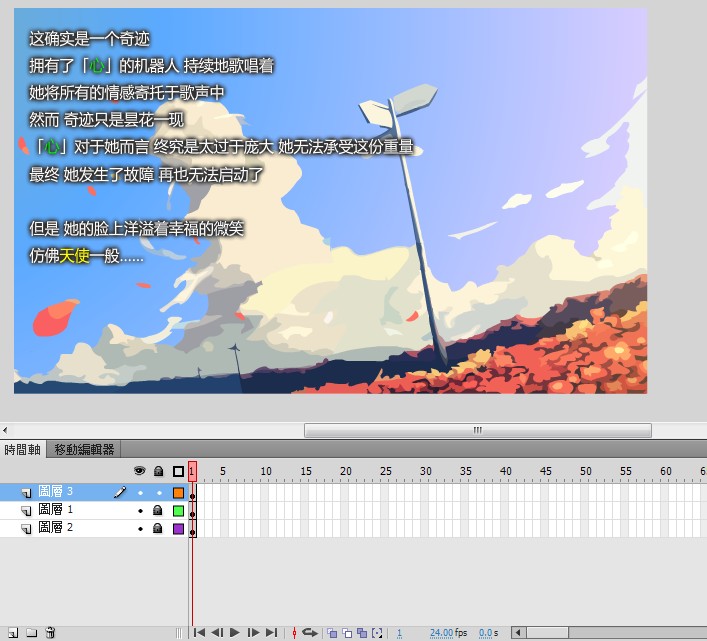Click frame 50 on timeline ruler

pyautogui.click(x=585, y=471)
